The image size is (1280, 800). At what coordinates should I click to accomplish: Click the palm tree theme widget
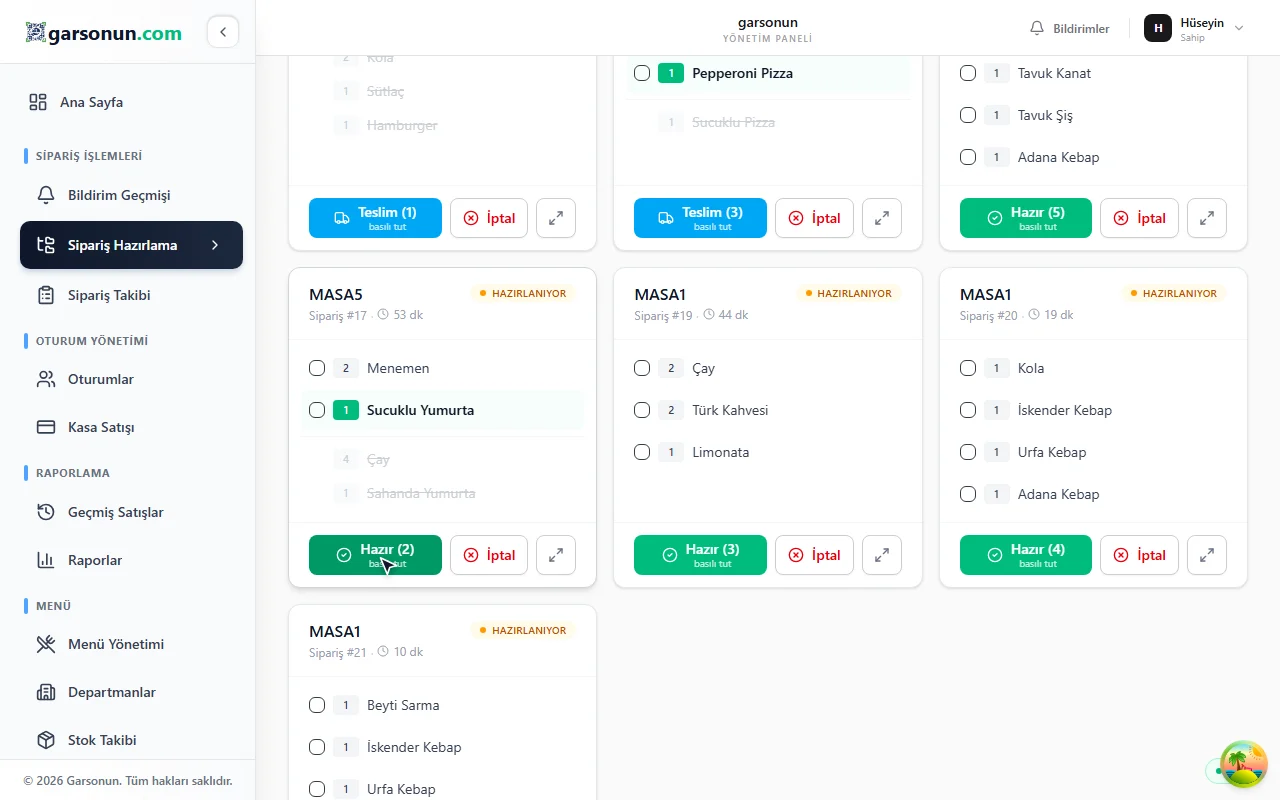coord(1244,765)
